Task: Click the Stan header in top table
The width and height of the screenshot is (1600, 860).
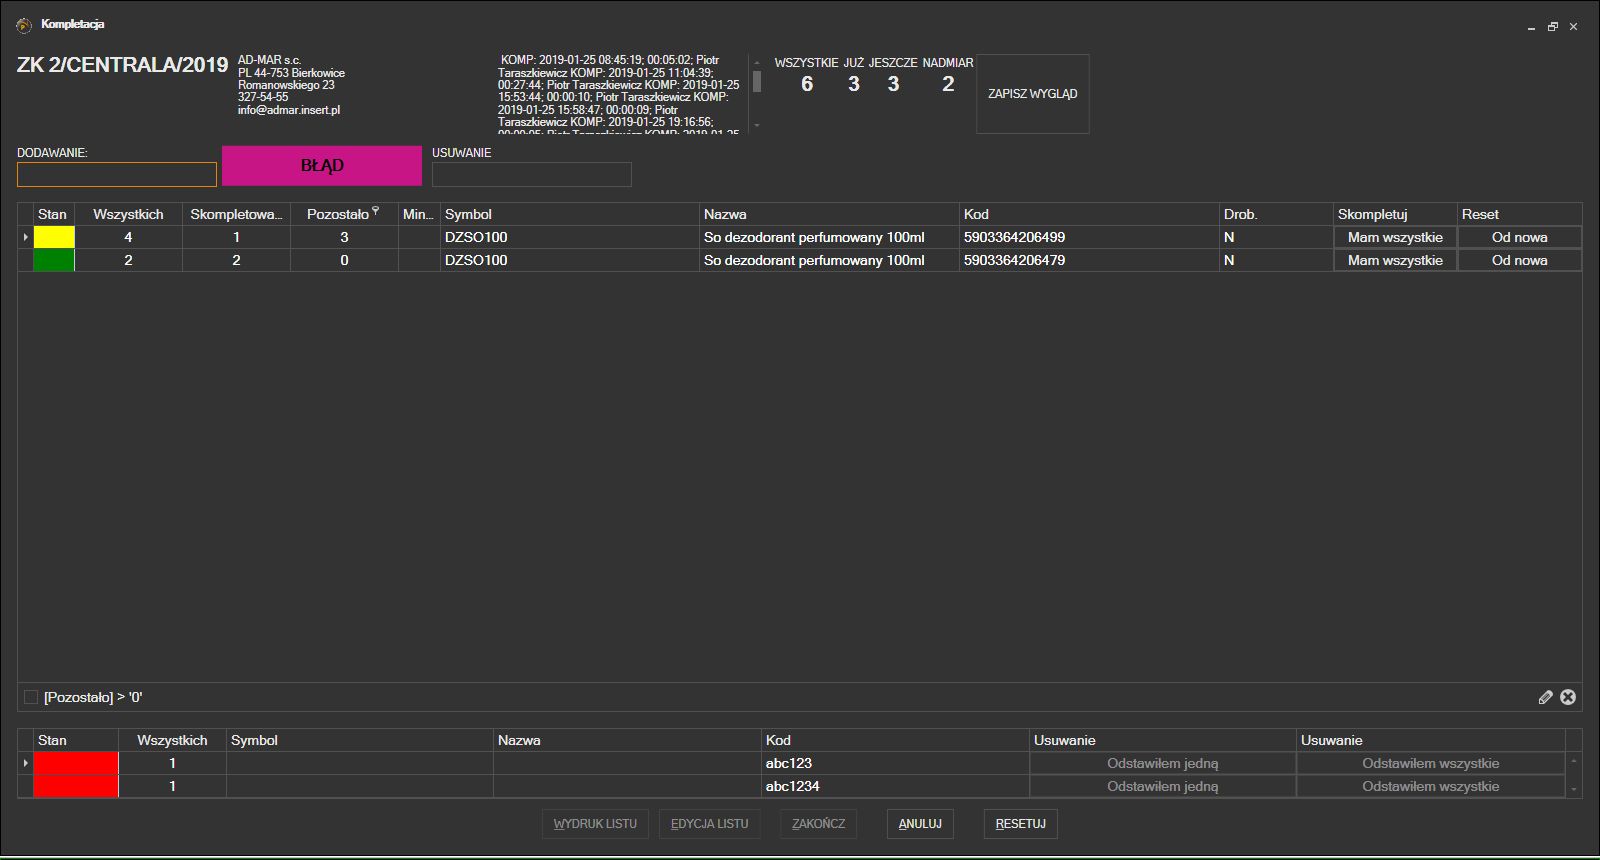Action: (54, 214)
